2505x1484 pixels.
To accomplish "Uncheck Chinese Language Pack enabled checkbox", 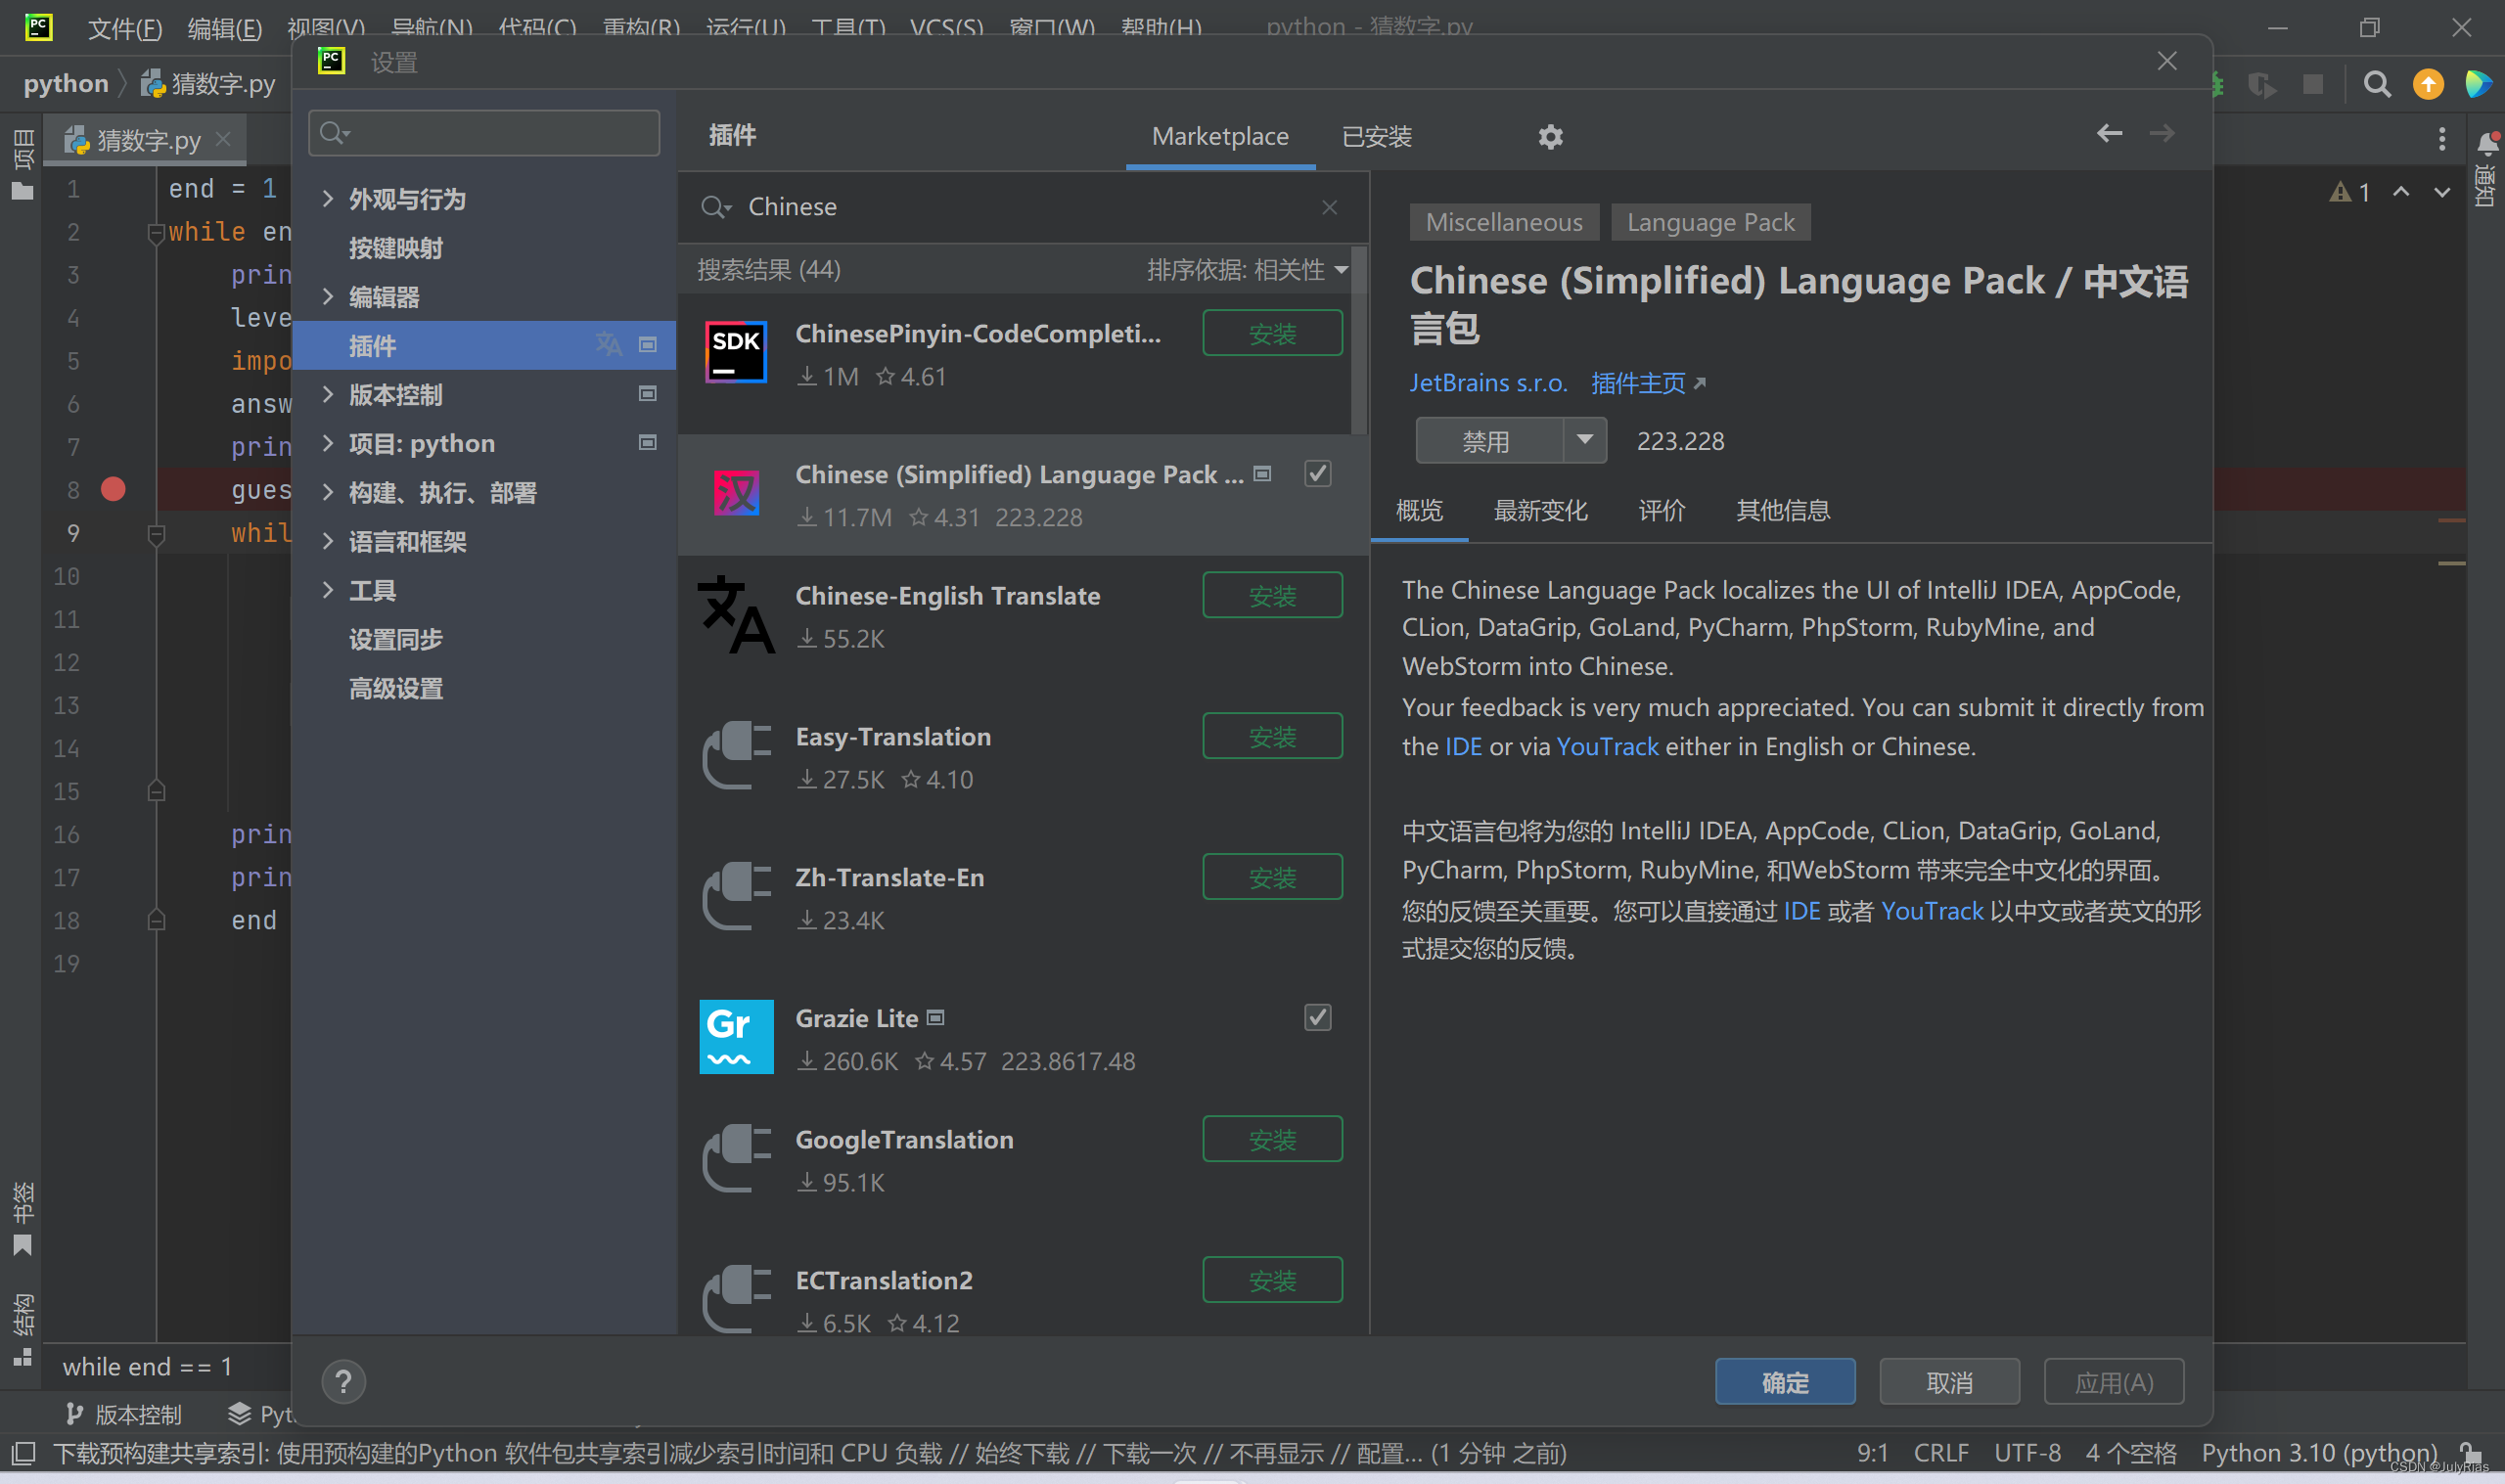I will coord(1318,473).
